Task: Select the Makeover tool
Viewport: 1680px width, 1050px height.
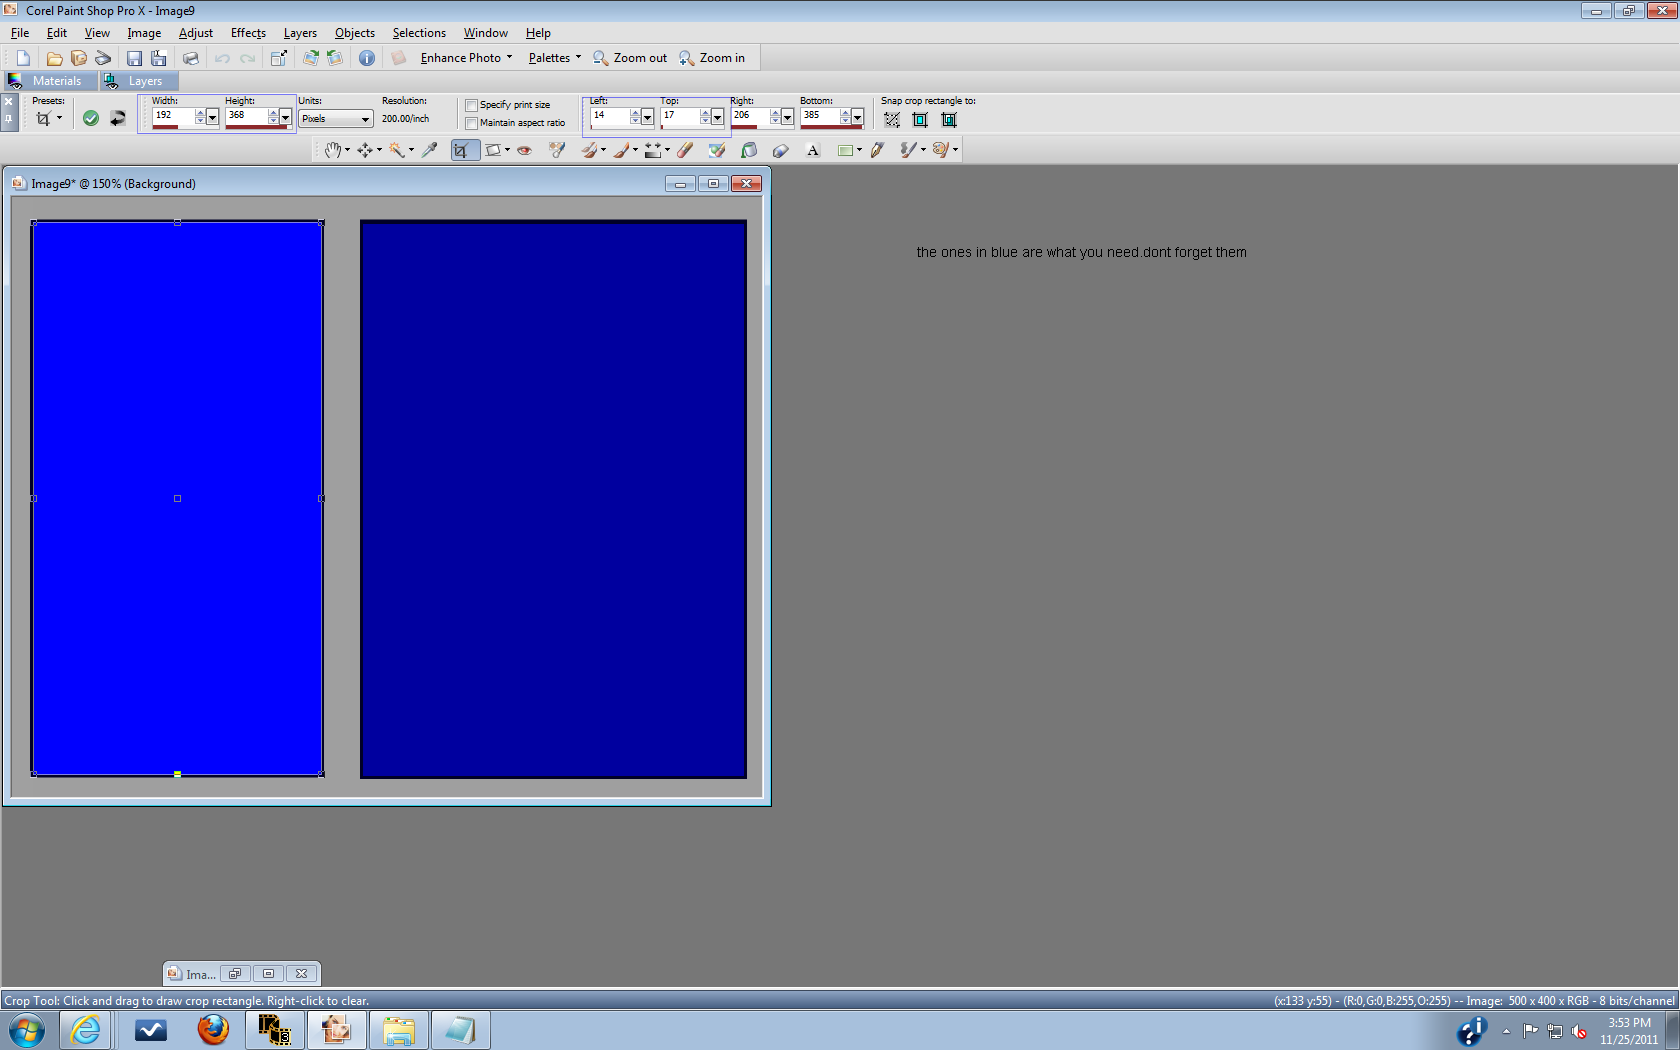Action: [557, 150]
